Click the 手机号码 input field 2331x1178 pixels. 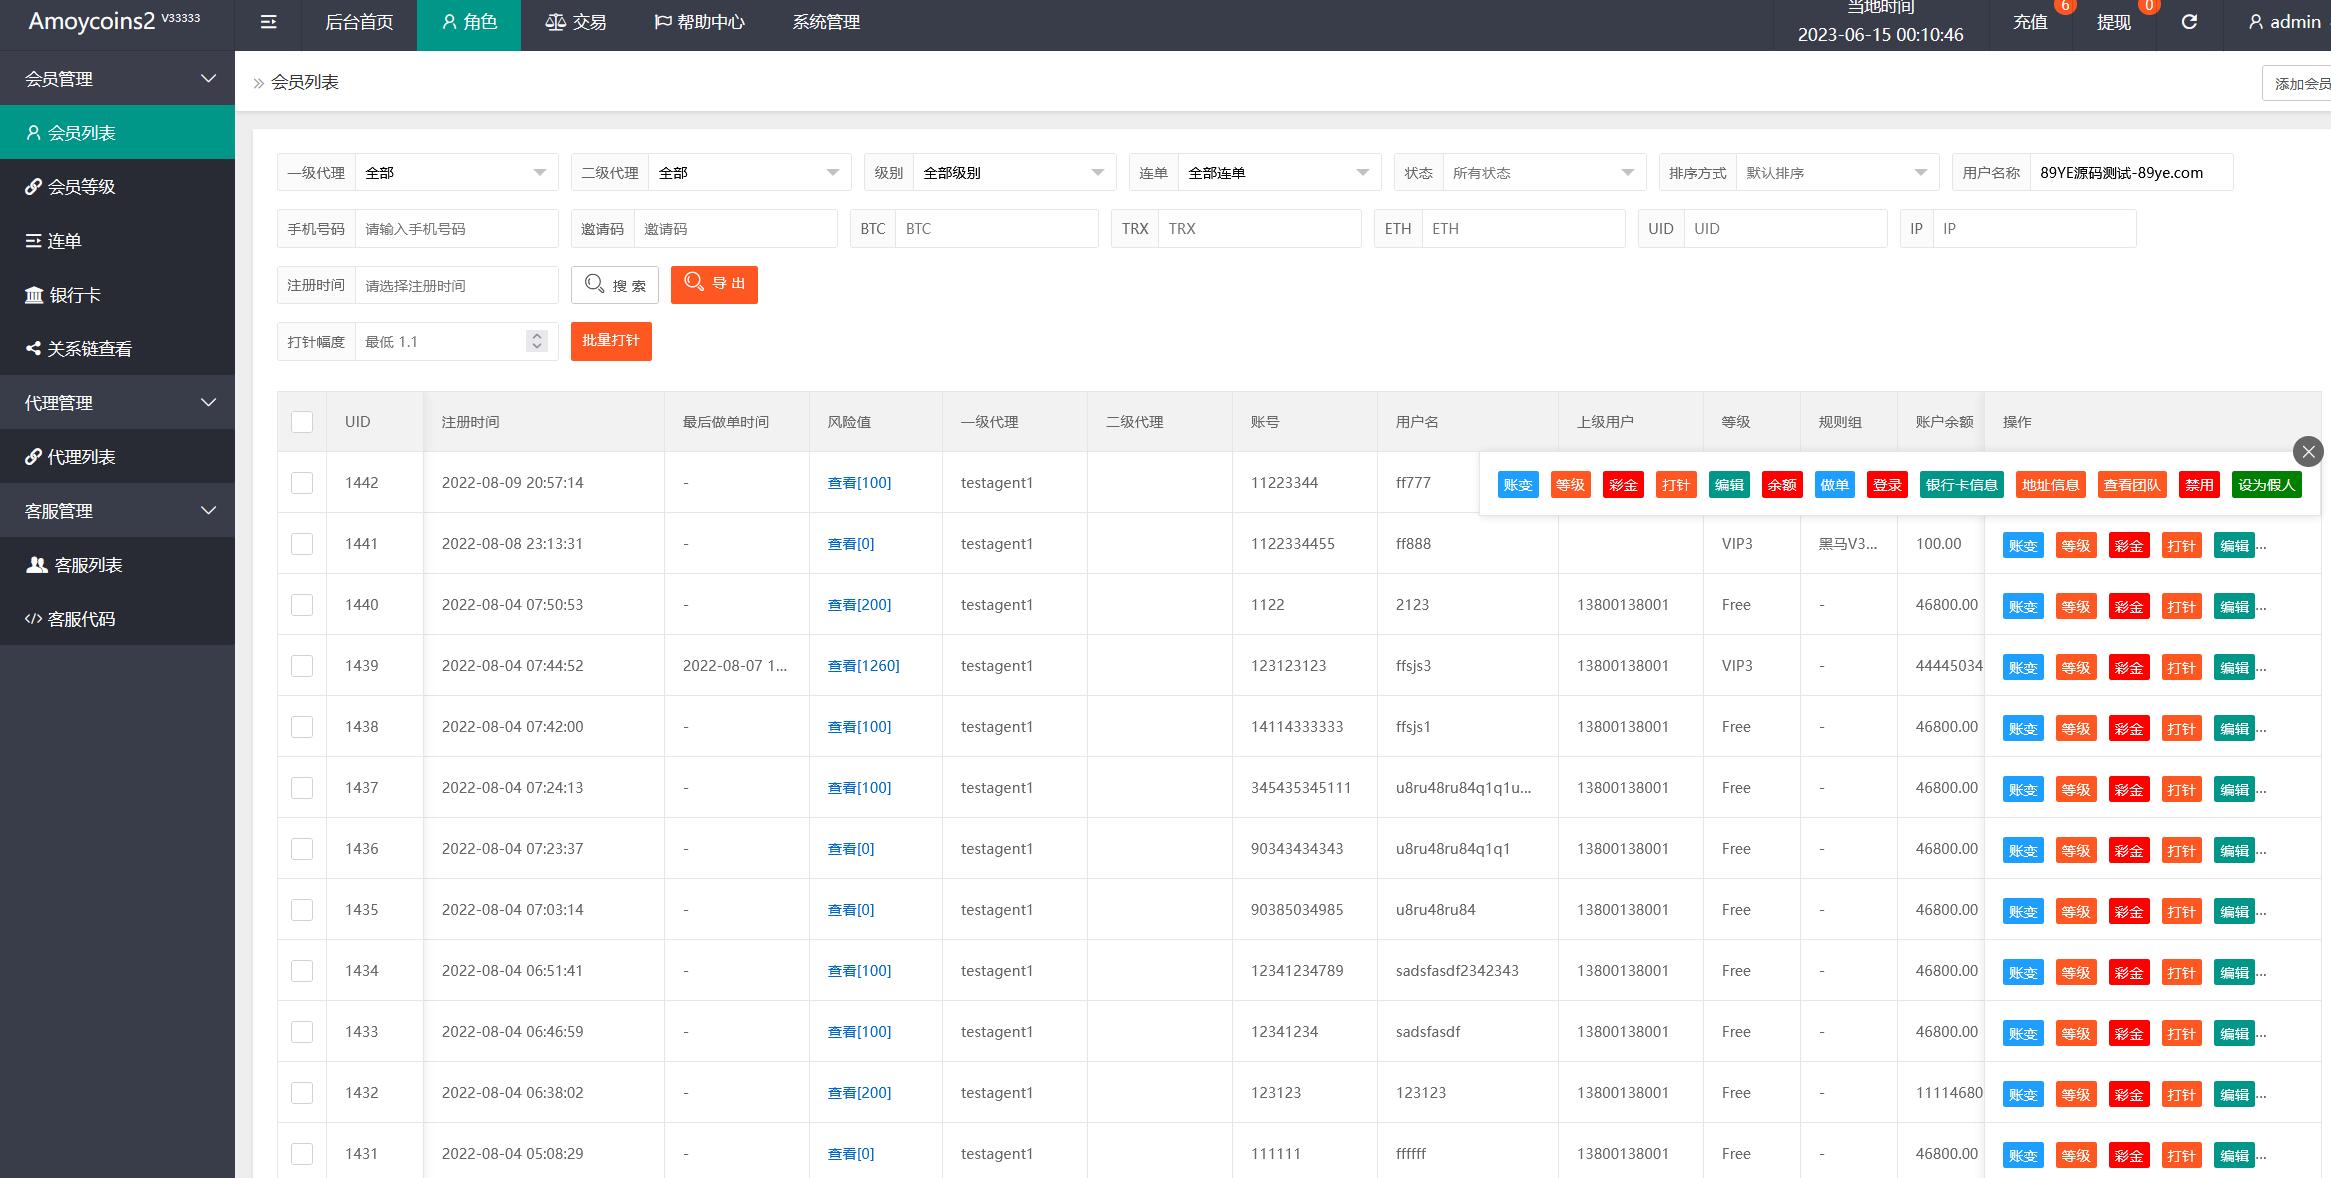[456, 229]
